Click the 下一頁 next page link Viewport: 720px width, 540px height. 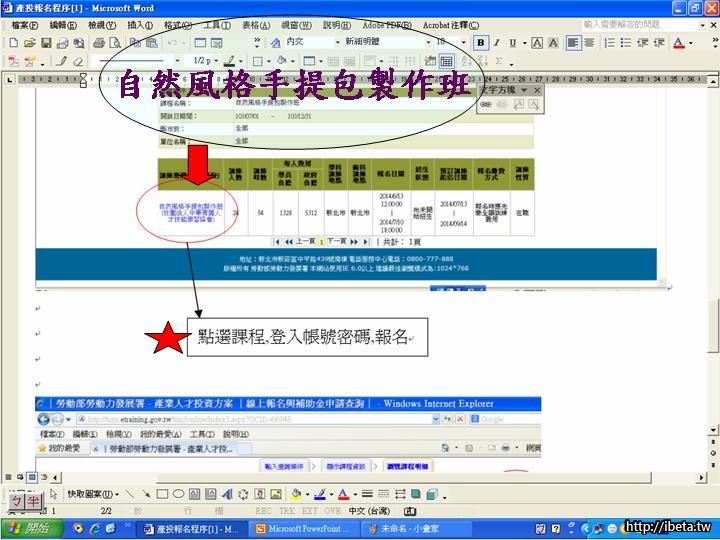[337, 241]
